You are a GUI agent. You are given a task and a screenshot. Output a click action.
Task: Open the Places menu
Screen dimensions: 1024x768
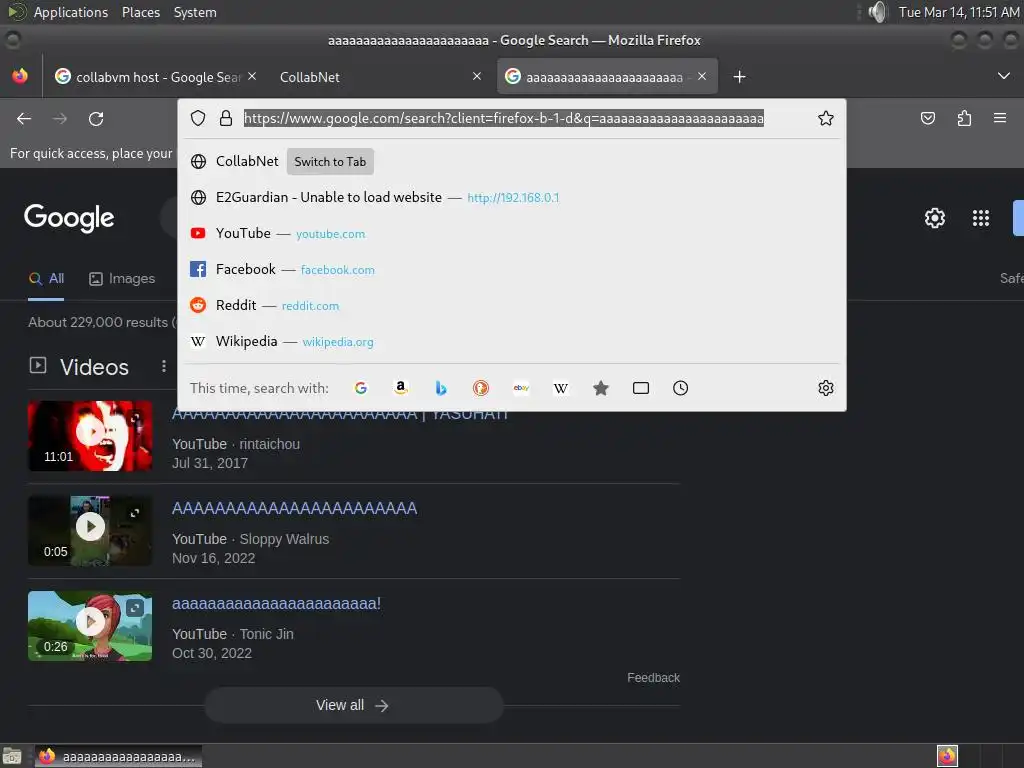140,12
